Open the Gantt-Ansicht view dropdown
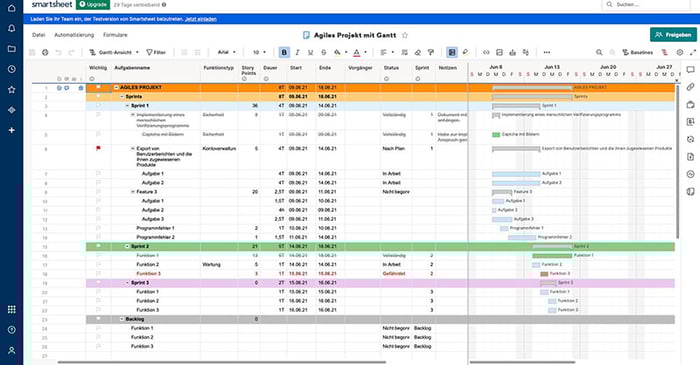 [114, 52]
